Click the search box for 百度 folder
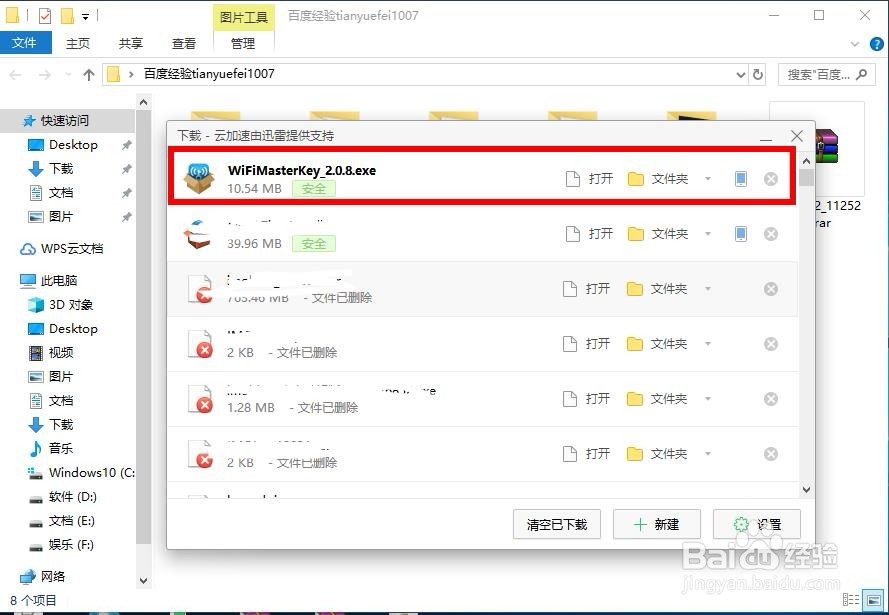The width and height of the screenshot is (889, 615). tap(827, 74)
